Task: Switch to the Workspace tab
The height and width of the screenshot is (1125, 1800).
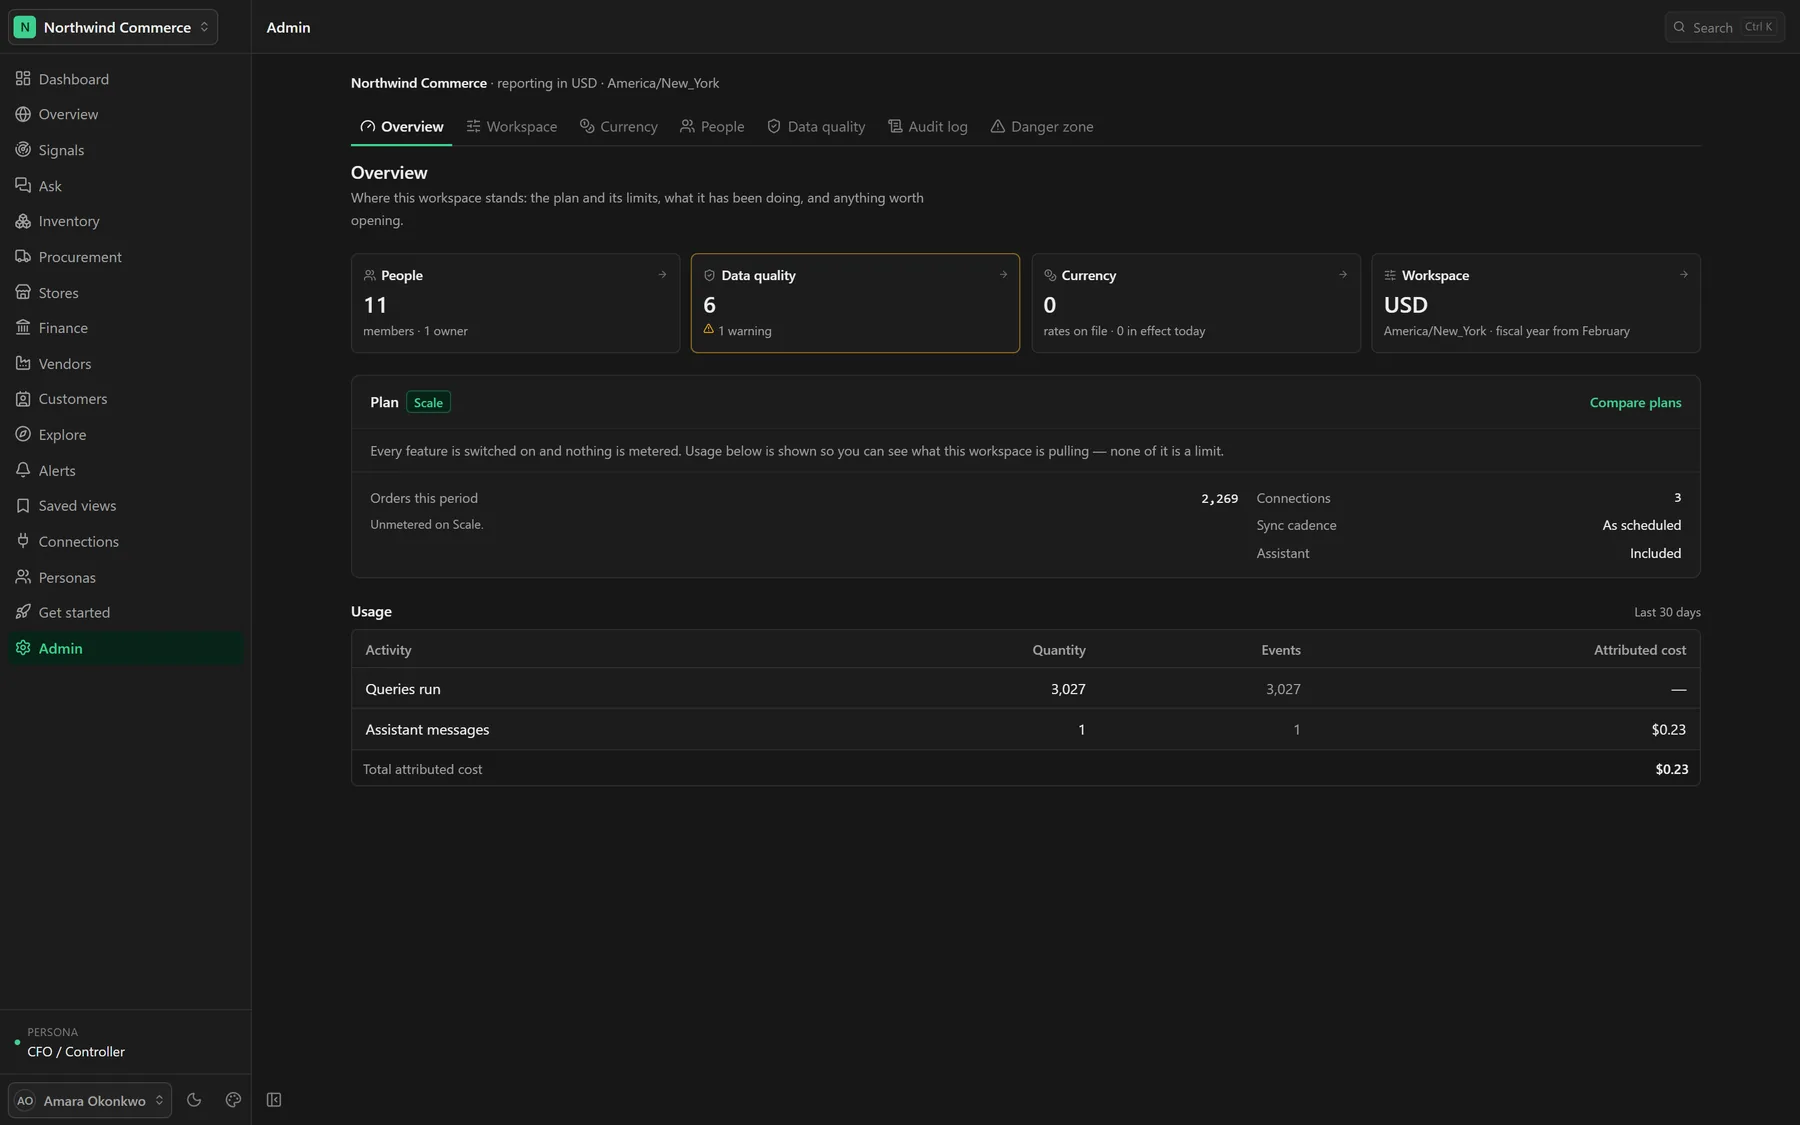Action: 512,126
